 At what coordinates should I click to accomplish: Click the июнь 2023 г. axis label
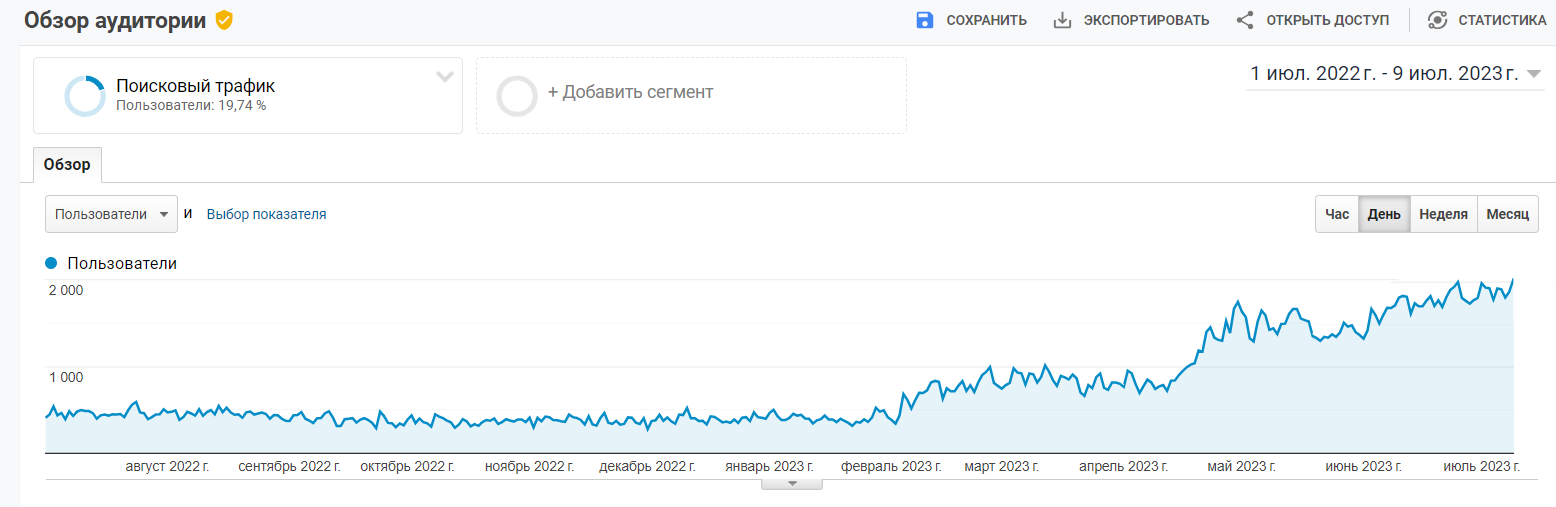click(x=1364, y=466)
